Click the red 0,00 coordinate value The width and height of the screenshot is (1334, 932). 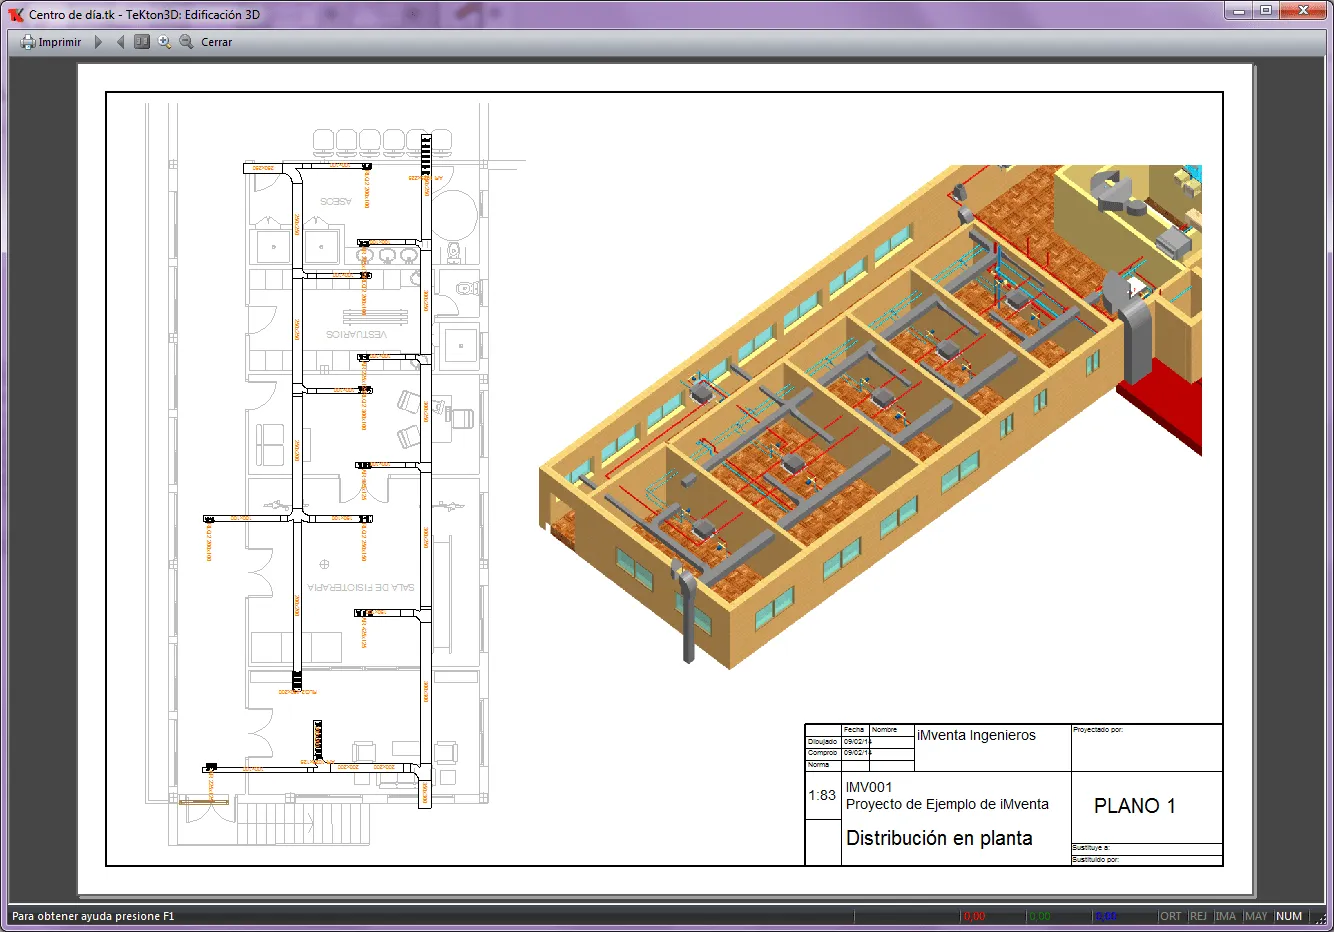(974, 916)
